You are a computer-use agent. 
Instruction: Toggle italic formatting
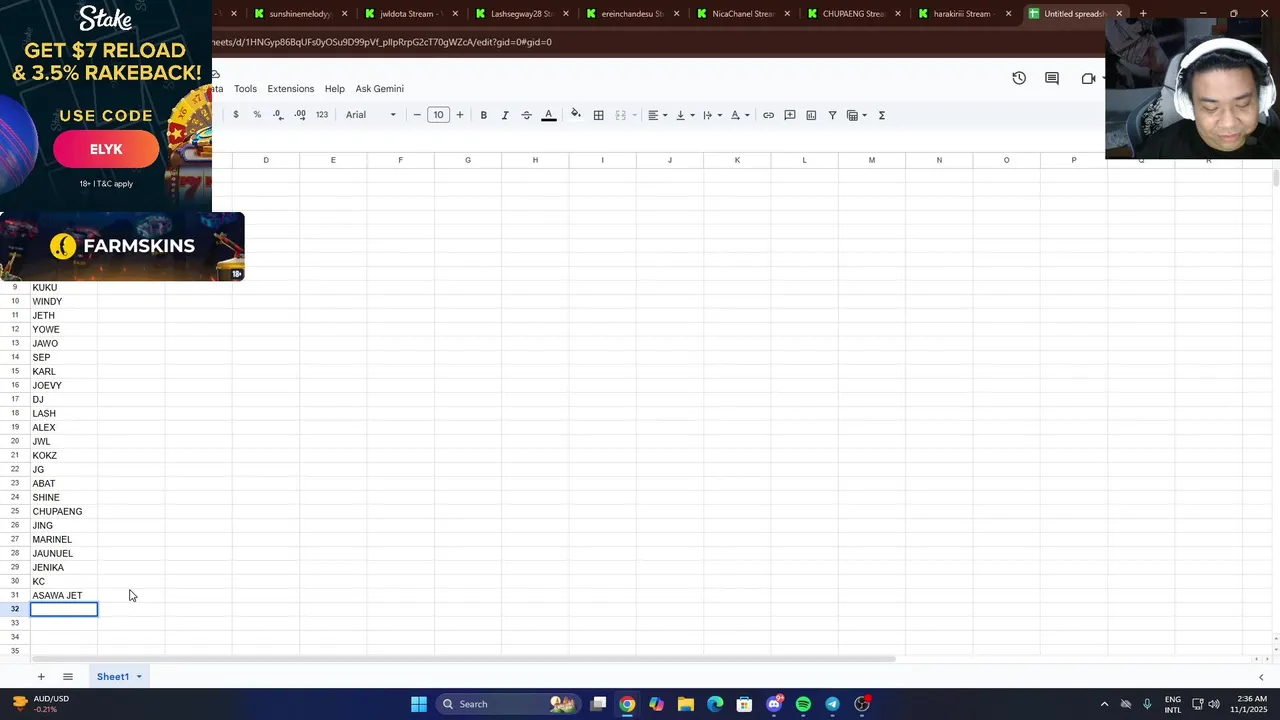tap(505, 115)
